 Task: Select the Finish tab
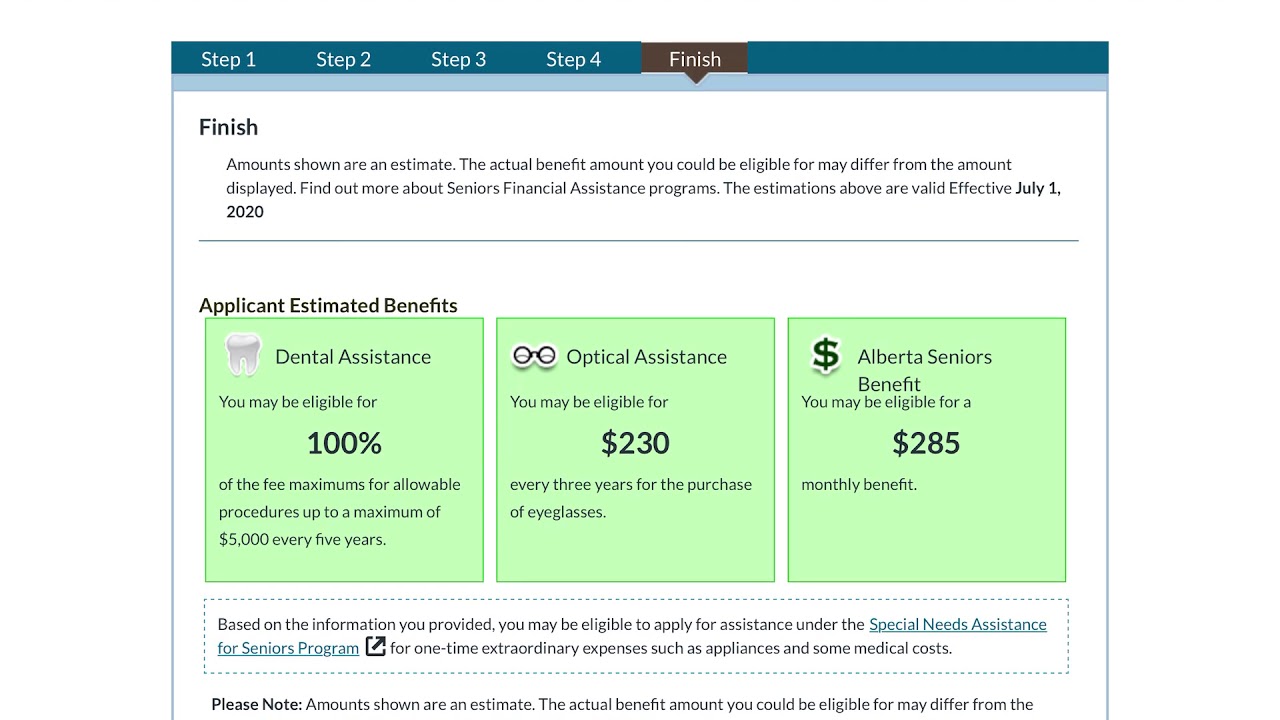[694, 59]
